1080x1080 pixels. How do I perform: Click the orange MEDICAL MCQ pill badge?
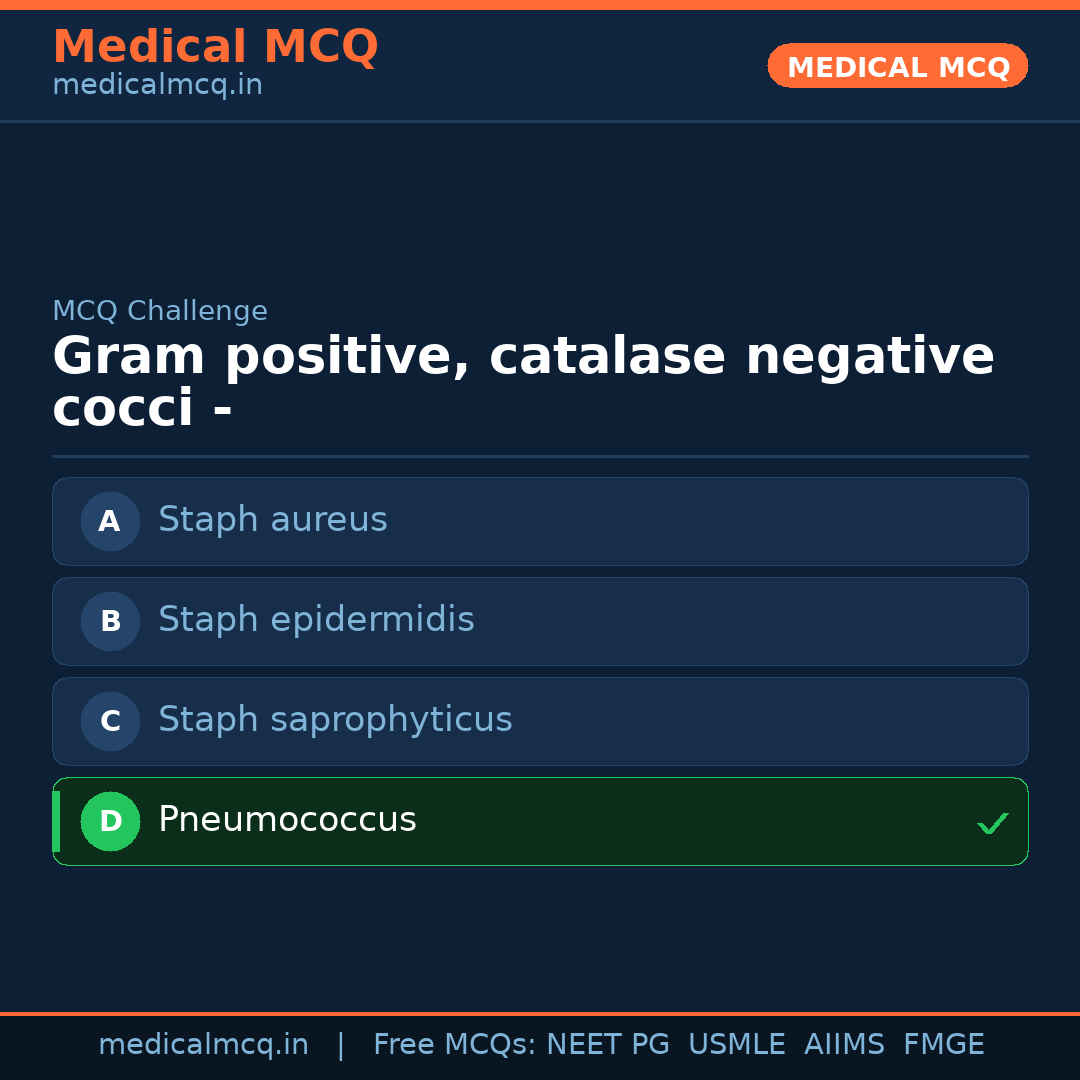[897, 66]
